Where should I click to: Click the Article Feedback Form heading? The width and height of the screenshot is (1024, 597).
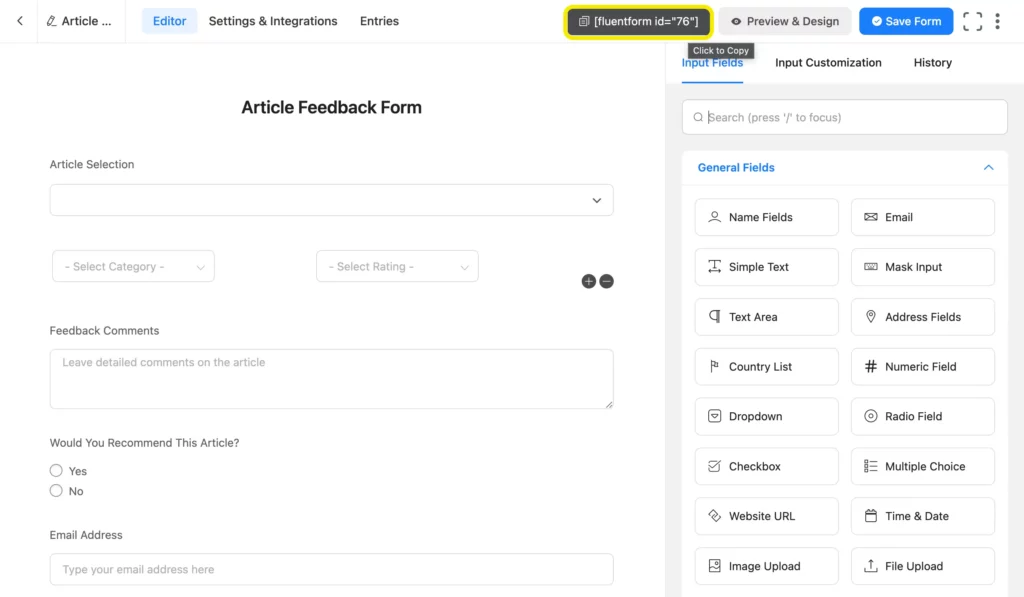point(332,107)
